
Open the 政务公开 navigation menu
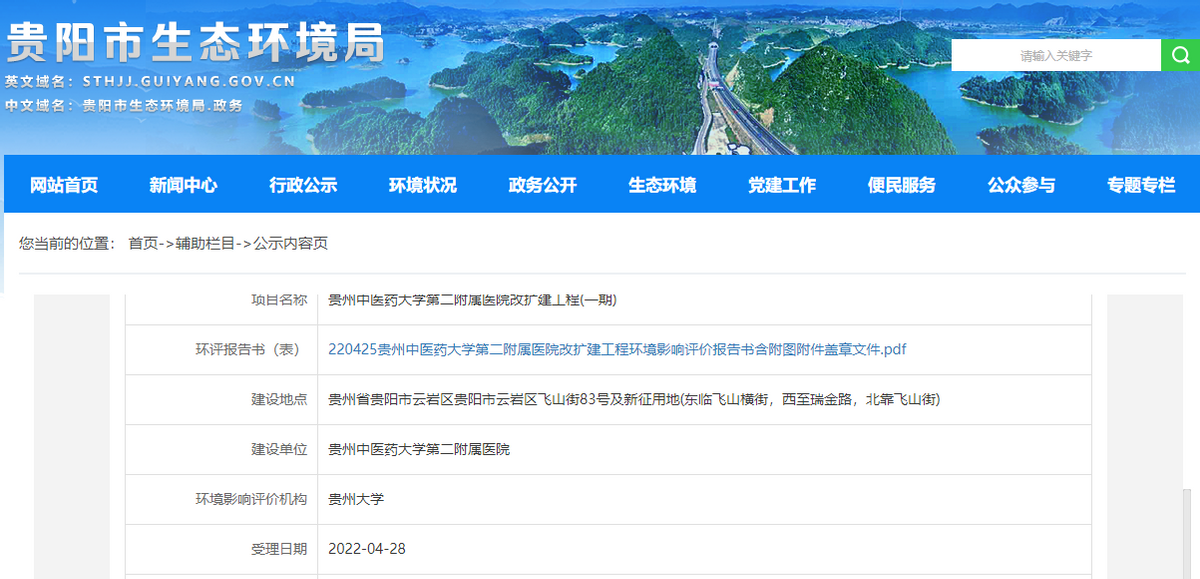point(540,184)
